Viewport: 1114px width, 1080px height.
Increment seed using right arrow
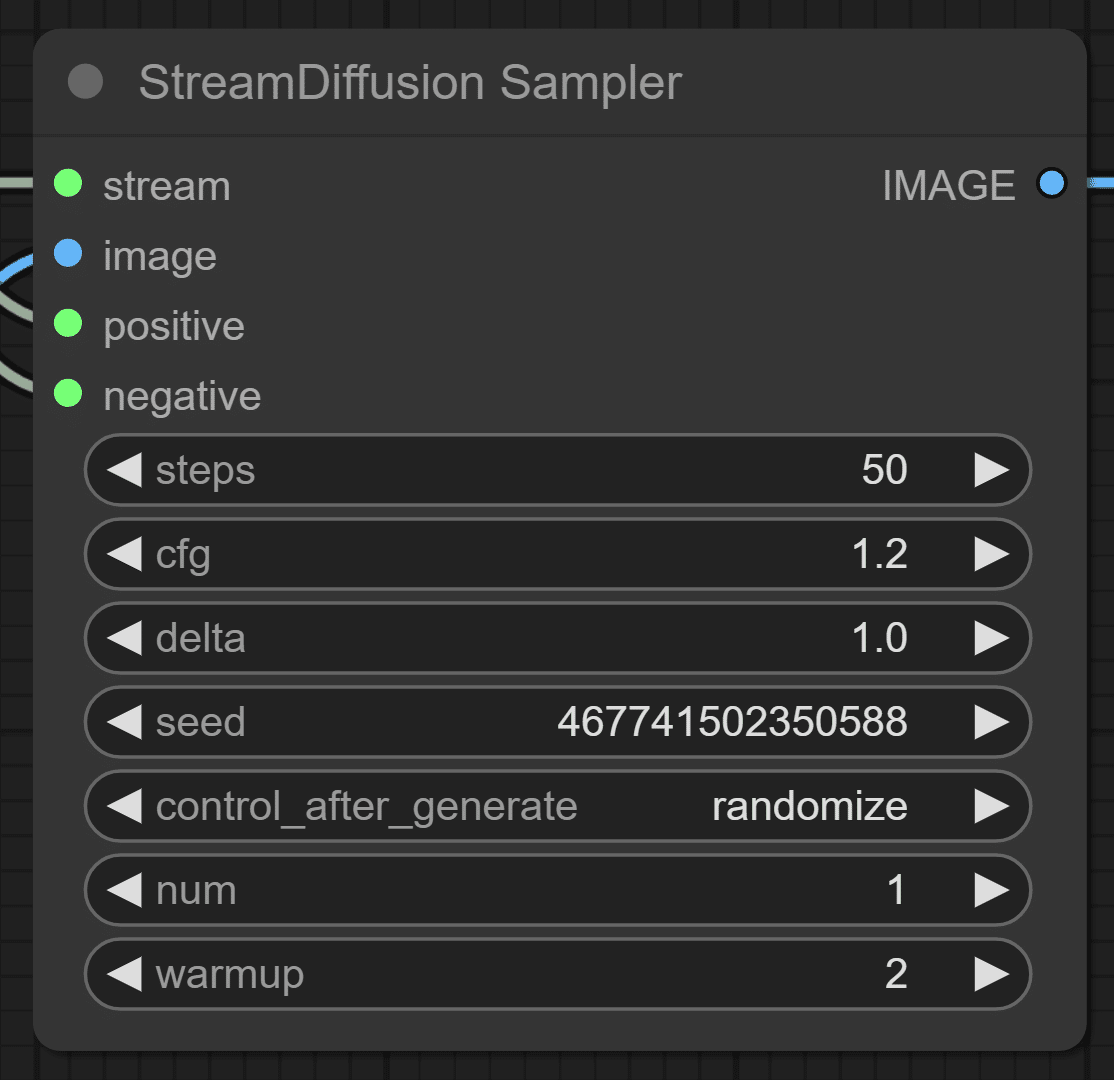(992, 722)
